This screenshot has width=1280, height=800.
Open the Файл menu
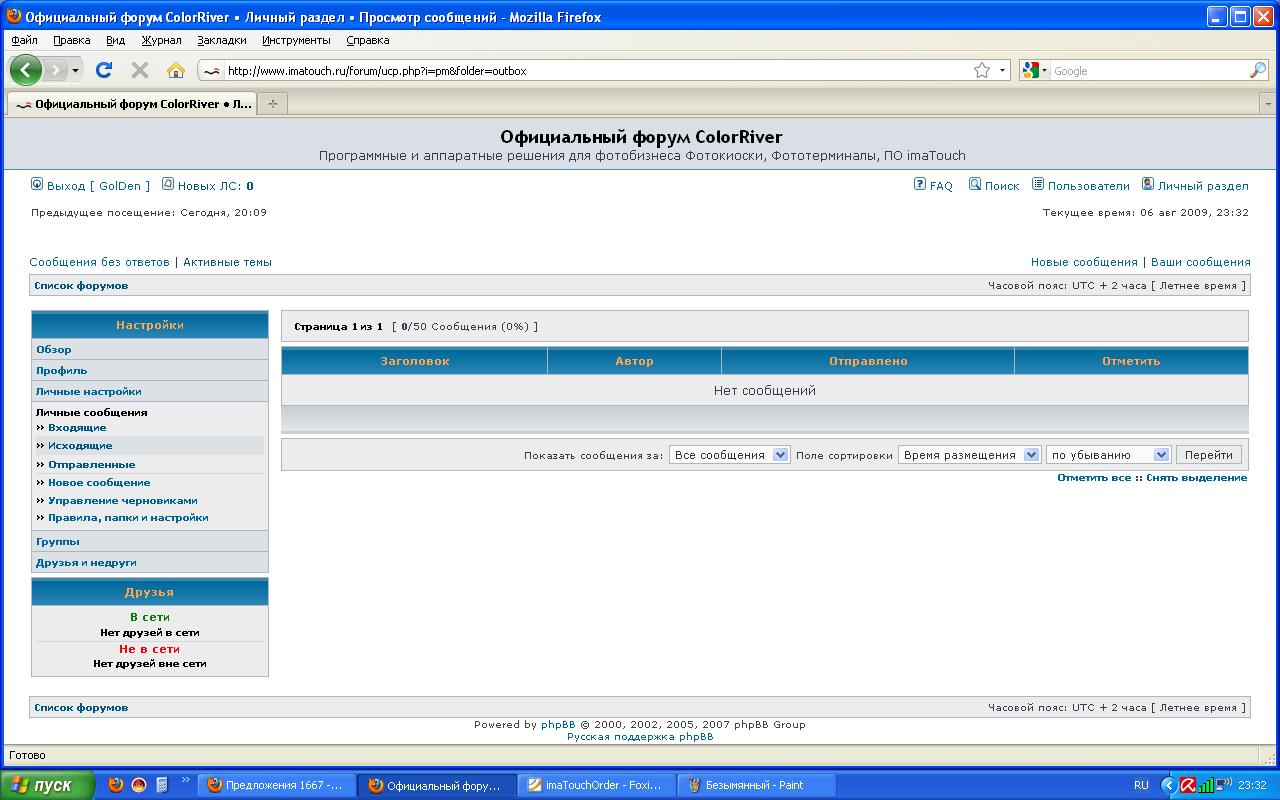pos(25,40)
